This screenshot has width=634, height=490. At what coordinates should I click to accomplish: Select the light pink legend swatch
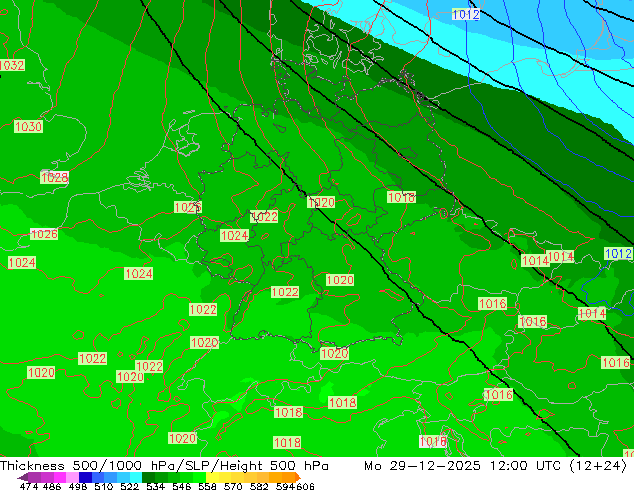(x=72, y=477)
